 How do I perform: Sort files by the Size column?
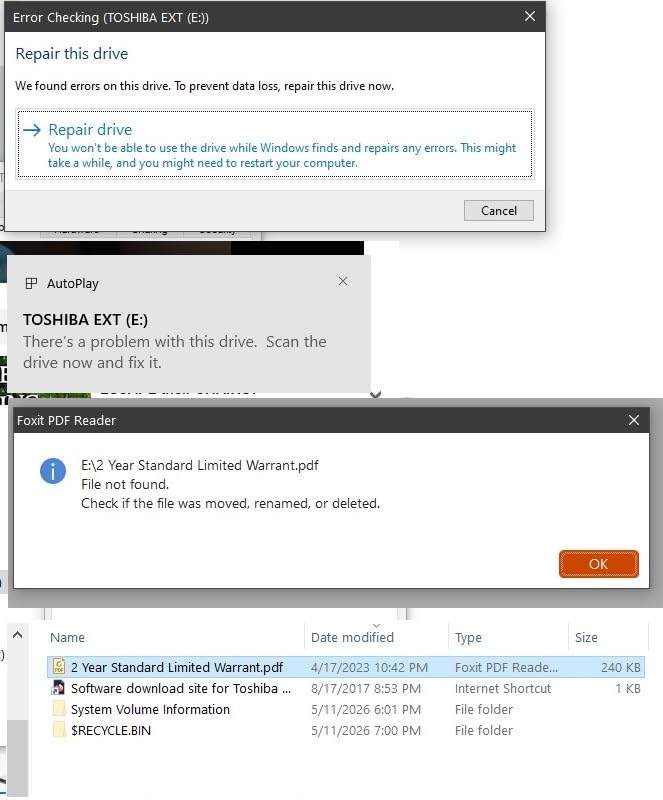point(586,637)
